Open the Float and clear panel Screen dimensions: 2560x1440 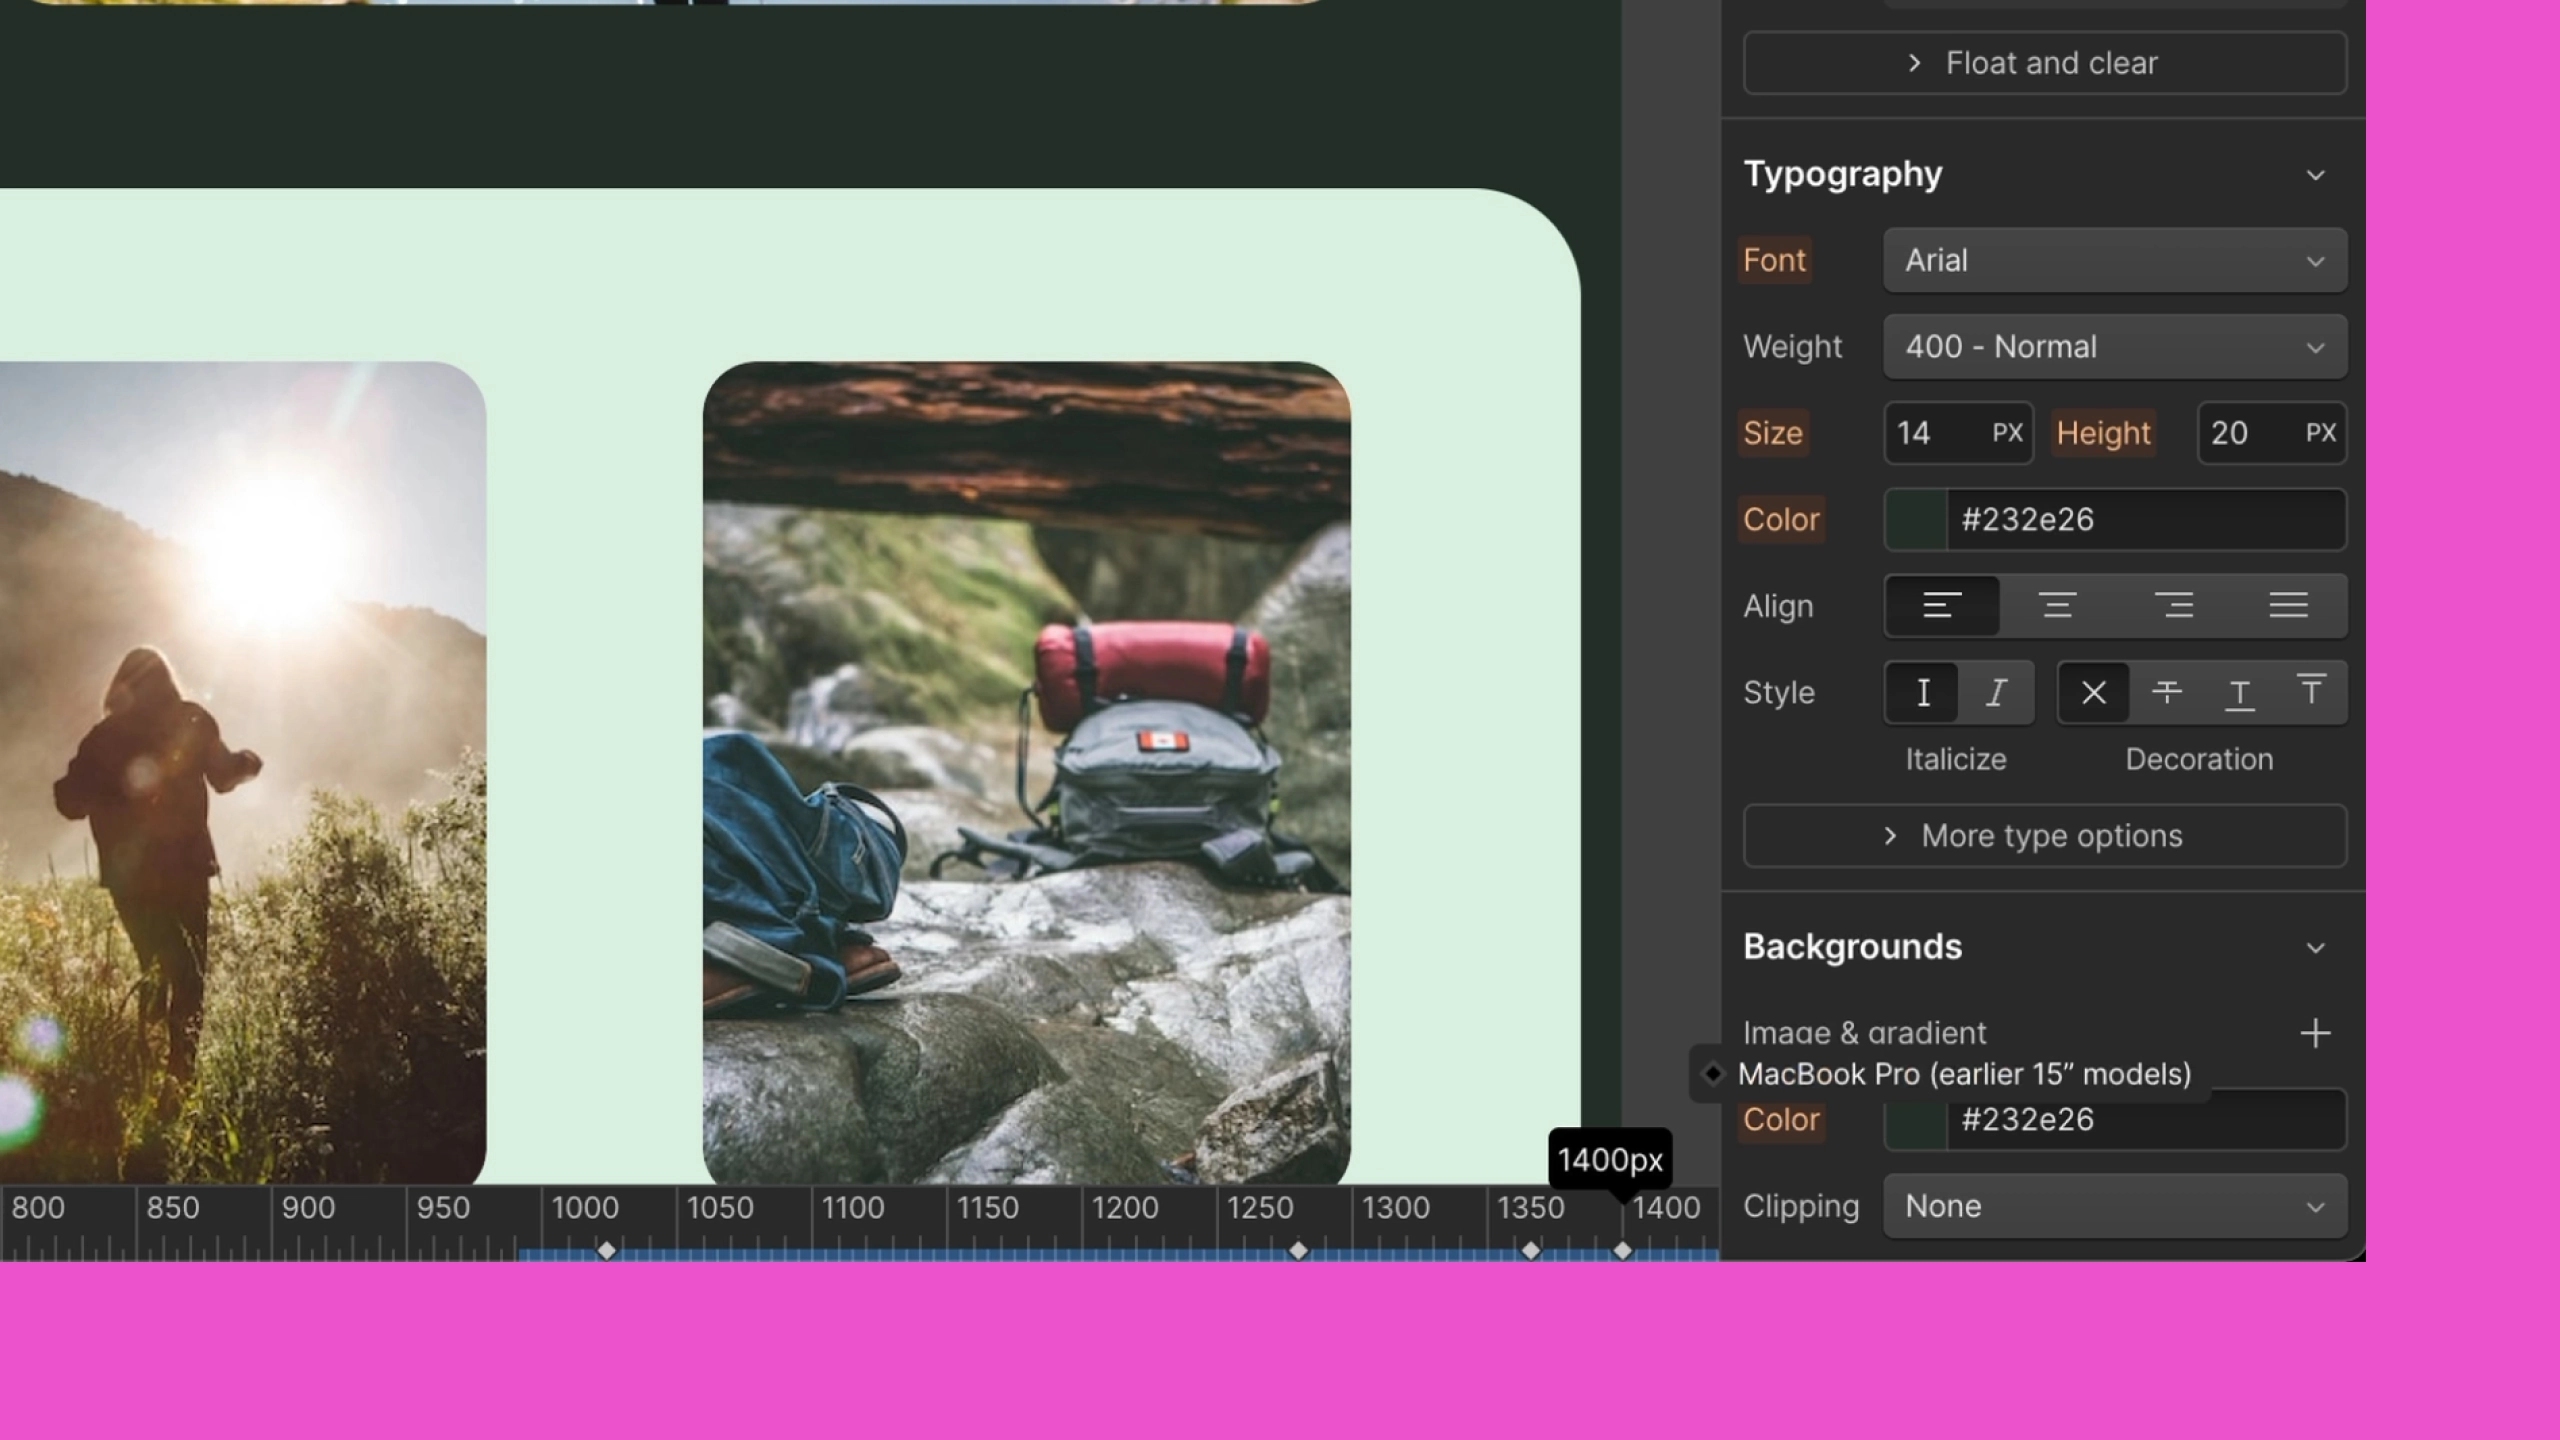pyautogui.click(x=2043, y=62)
